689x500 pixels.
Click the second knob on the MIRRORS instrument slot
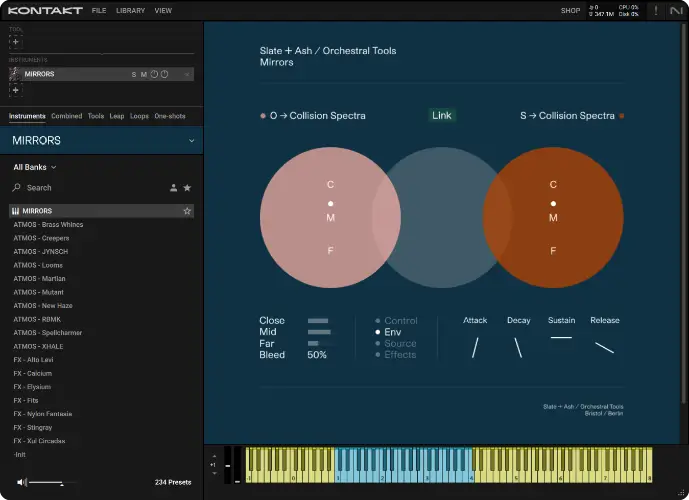point(164,74)
